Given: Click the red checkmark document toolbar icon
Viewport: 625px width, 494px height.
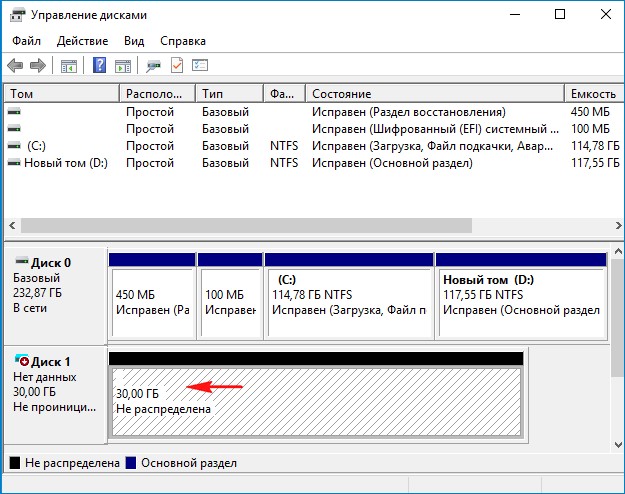Looking at the screenshot, I should [177, 65].
